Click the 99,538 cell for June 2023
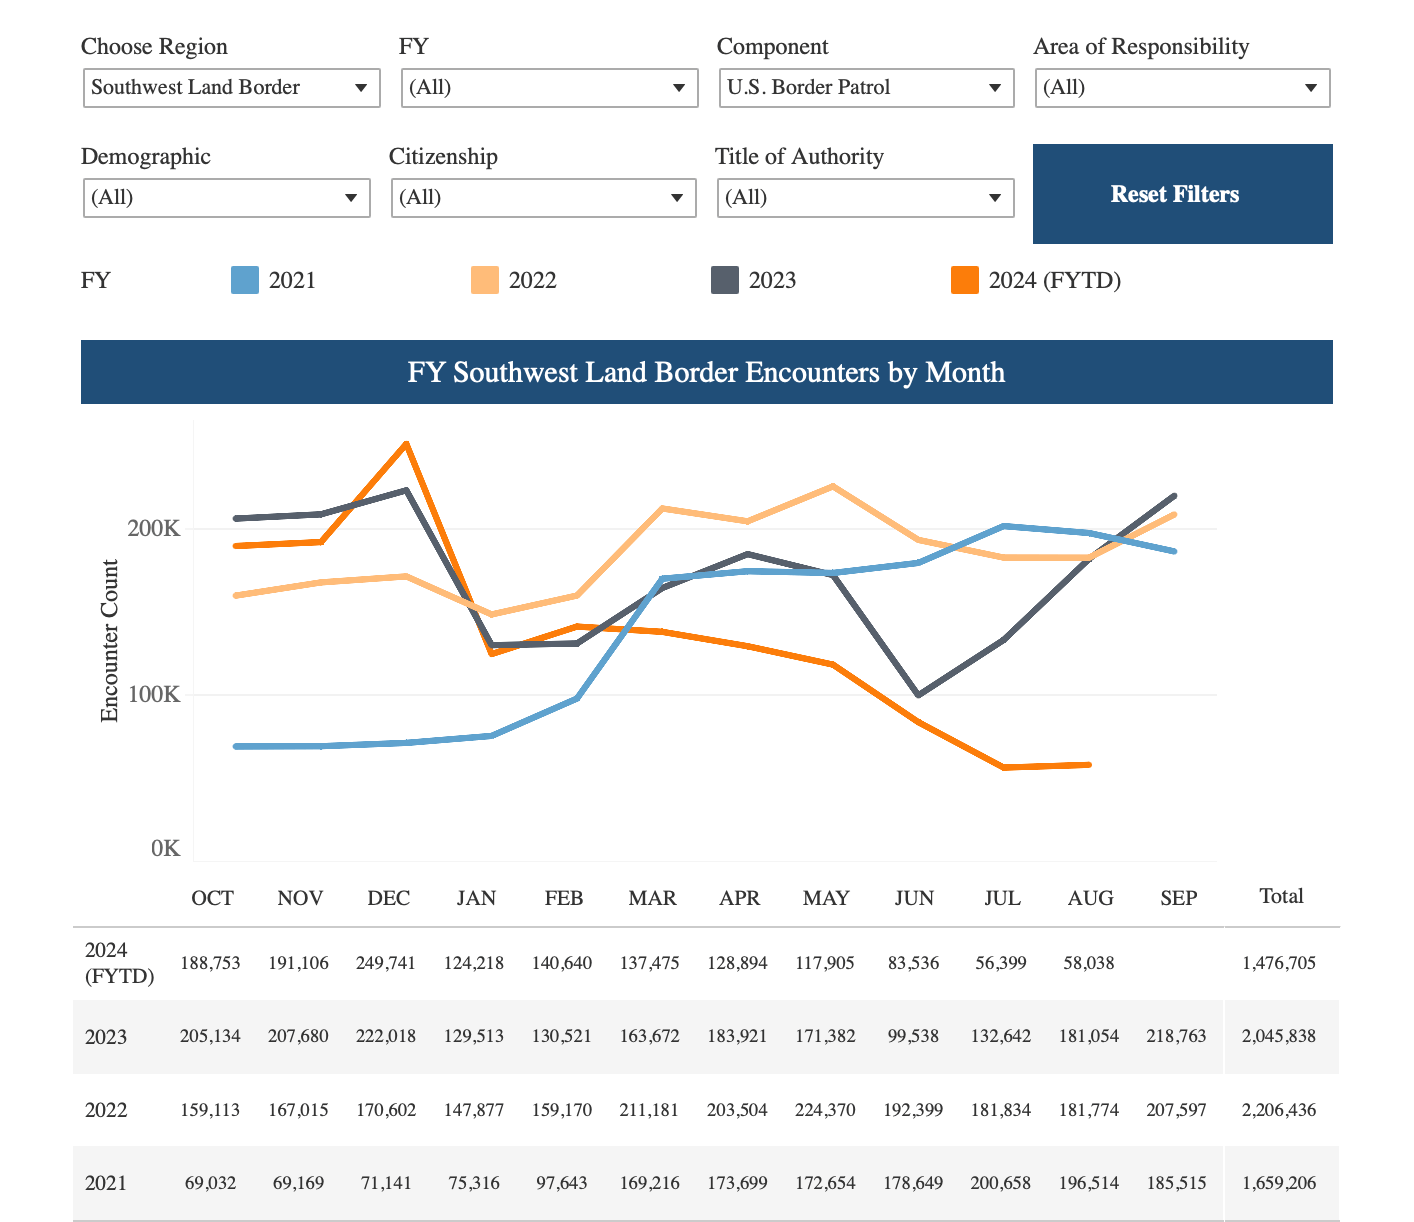This screenshot has height=1222, width=1414. click(x=914, y=1036)
